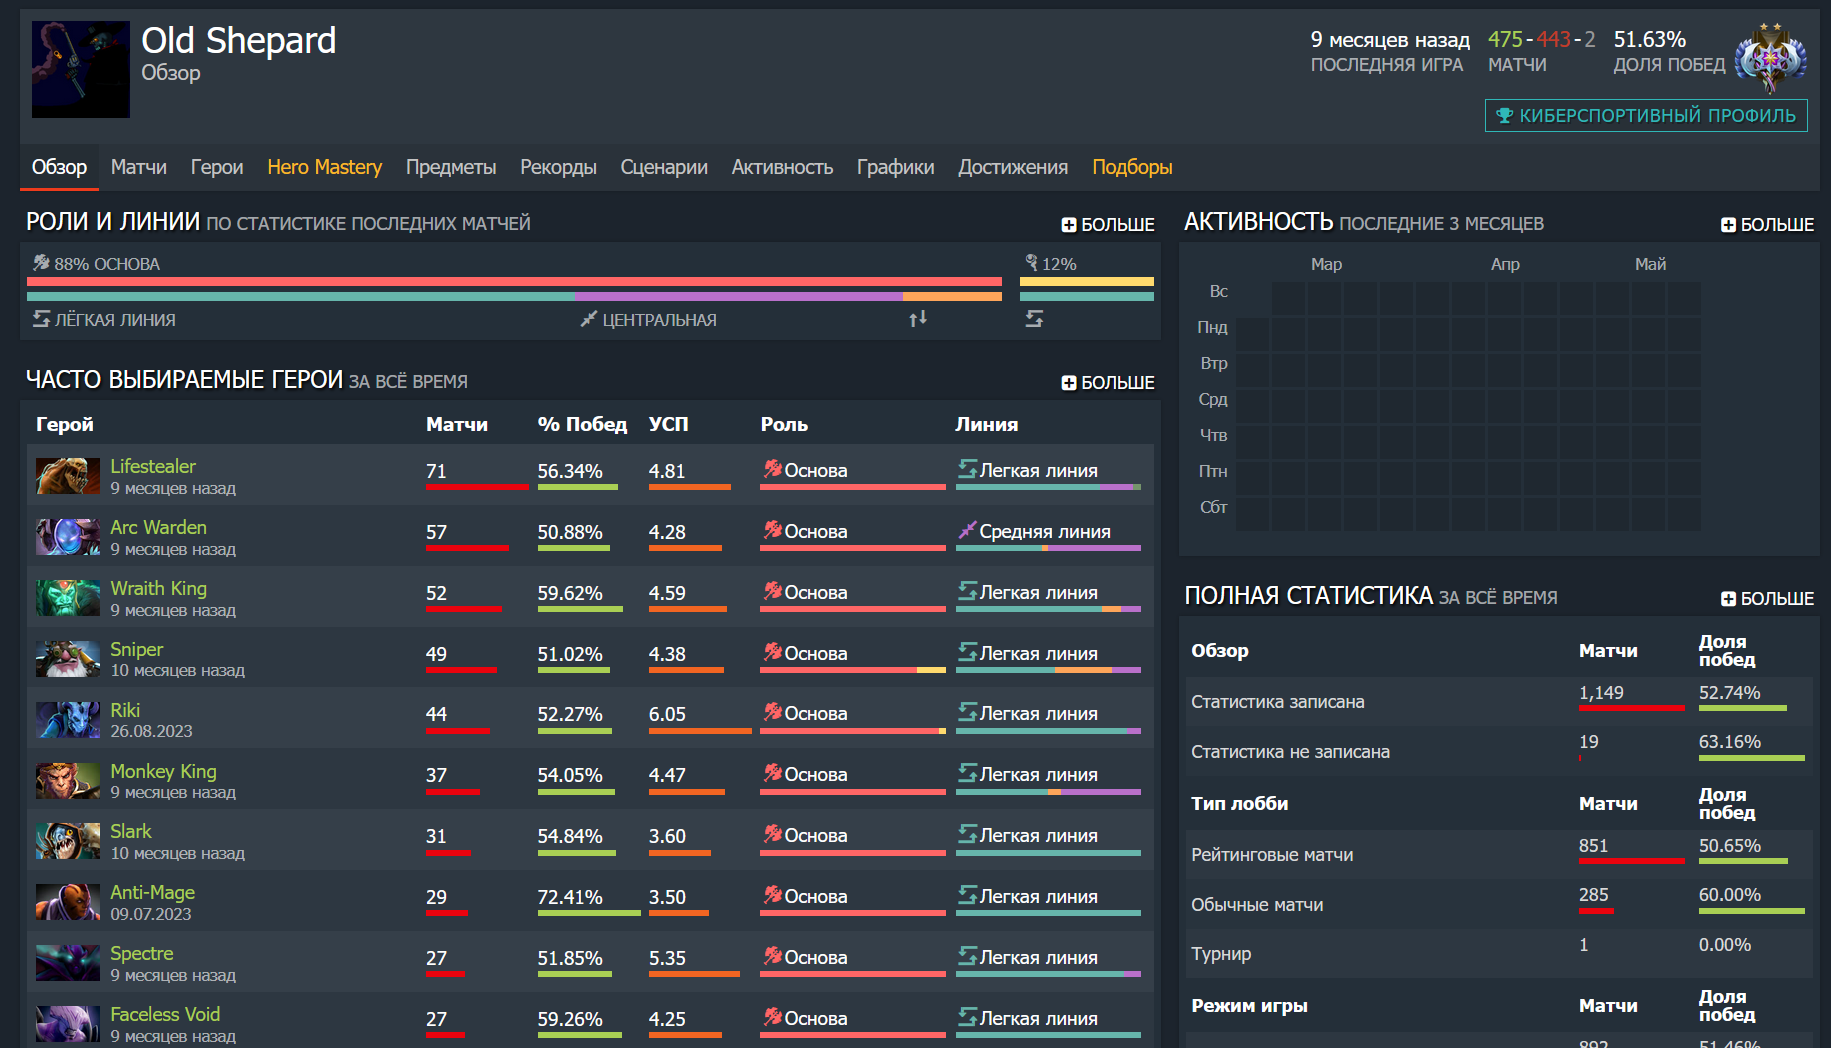1831x1048 pixels.
Task: Click Monkey King row's Основа icon
Action: point(772,773)
